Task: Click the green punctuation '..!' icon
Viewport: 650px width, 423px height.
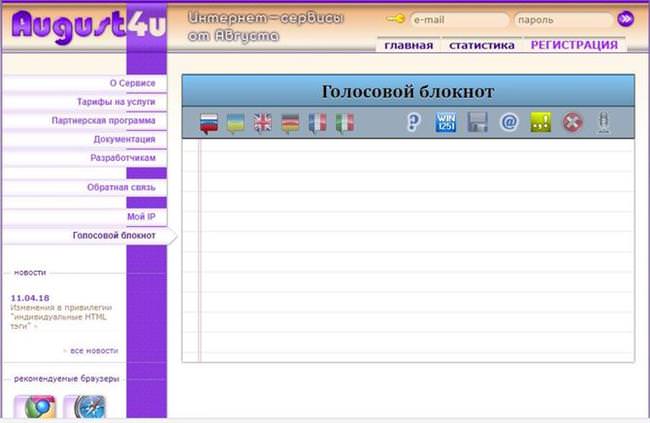Action: coord(541,122)
